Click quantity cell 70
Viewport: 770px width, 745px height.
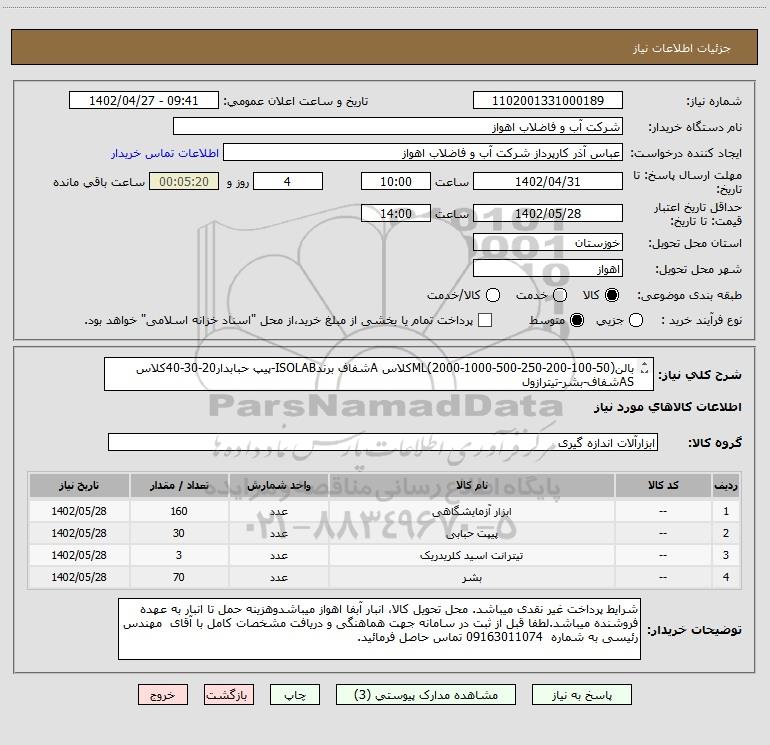pos(179,577)
